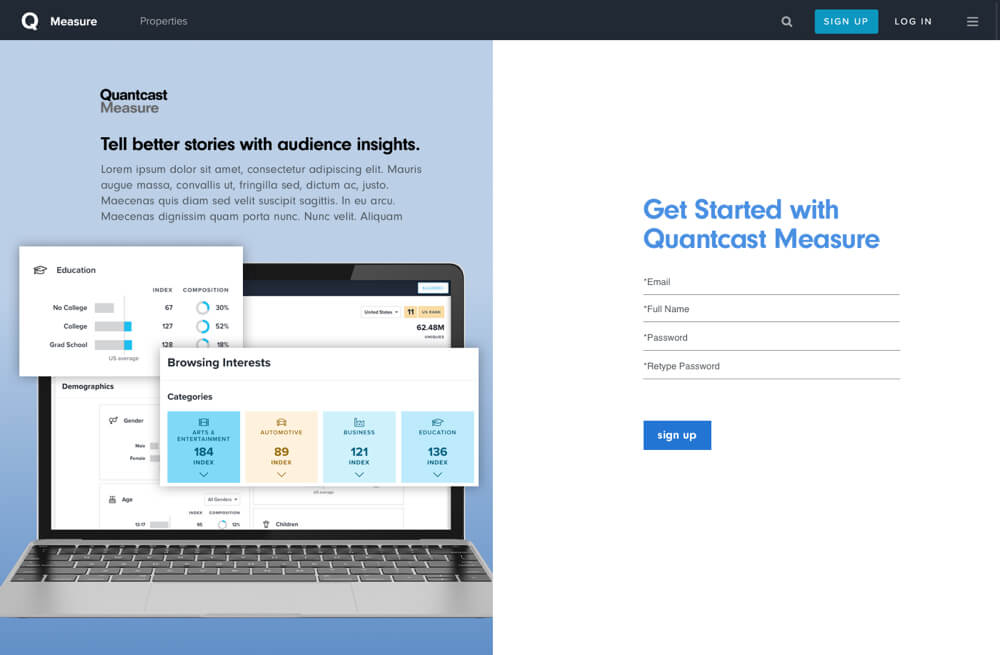Click the Quantcast Q logo in header
This screenshot has height=655, width=1000.
(30, 21)
